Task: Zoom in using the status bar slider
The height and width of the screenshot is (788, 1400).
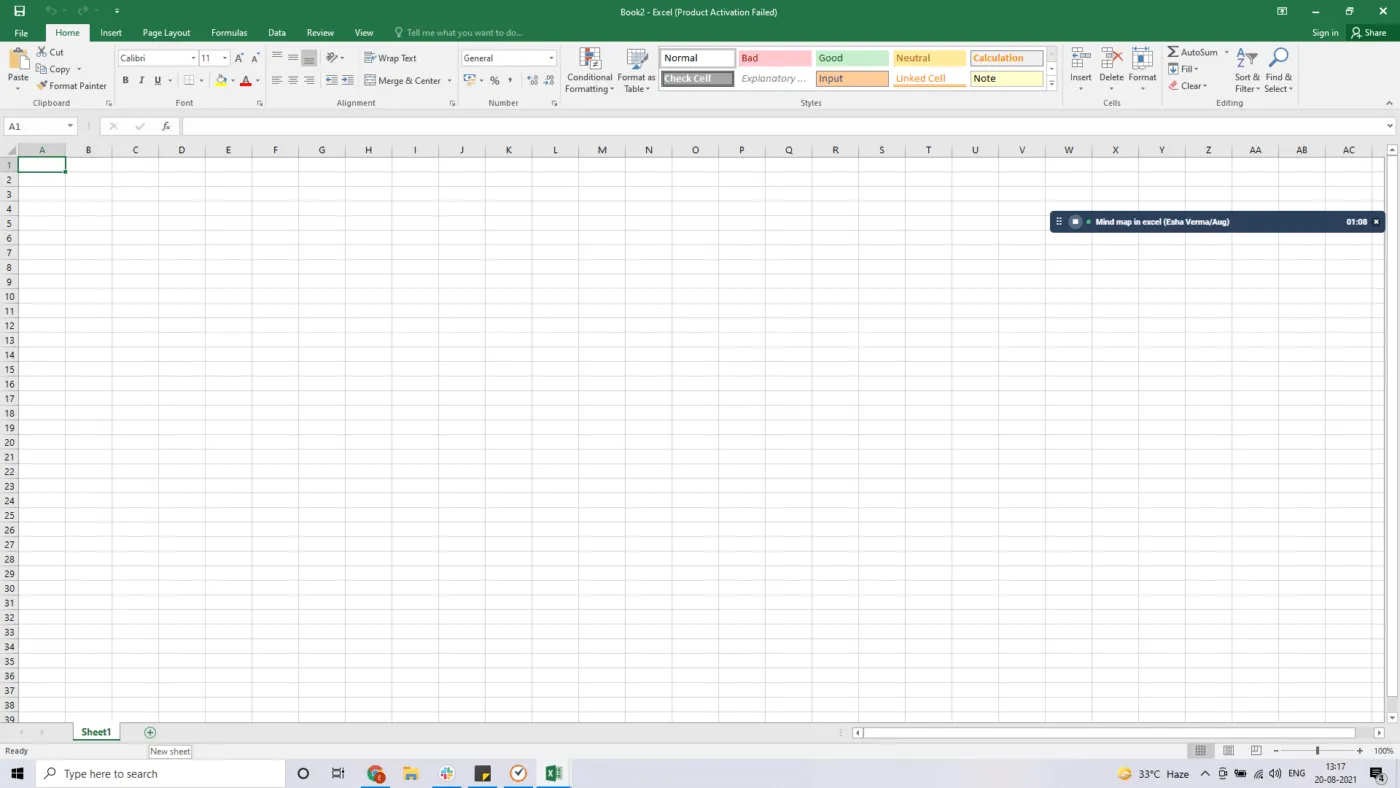Action: 1359,750
